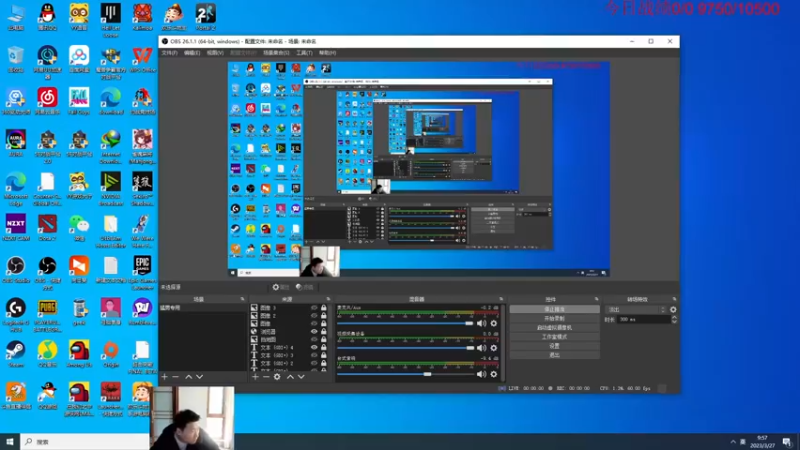Increase transition duration with up arrow
The height and width of the screenshot is (450, 800).
click(674, 317)
